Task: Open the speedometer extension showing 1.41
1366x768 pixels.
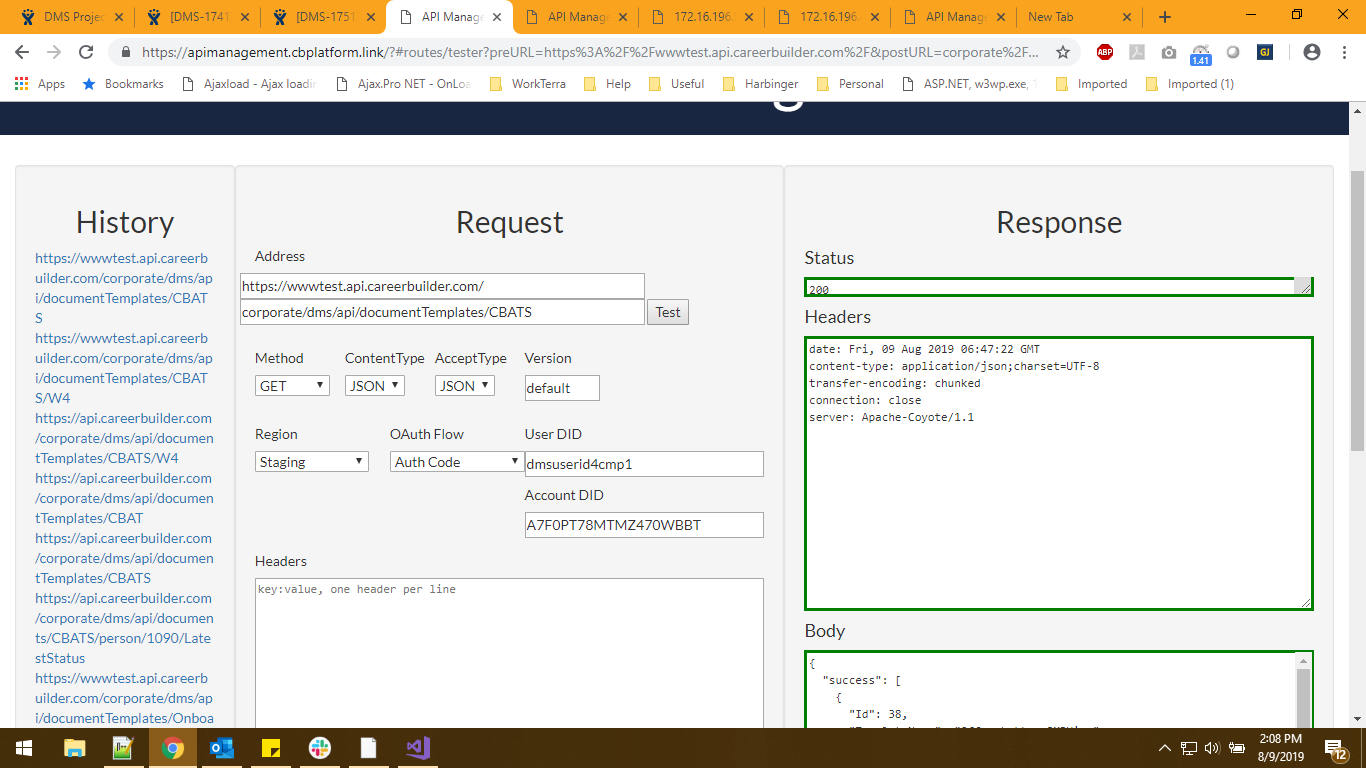Action: point(1201,54)
